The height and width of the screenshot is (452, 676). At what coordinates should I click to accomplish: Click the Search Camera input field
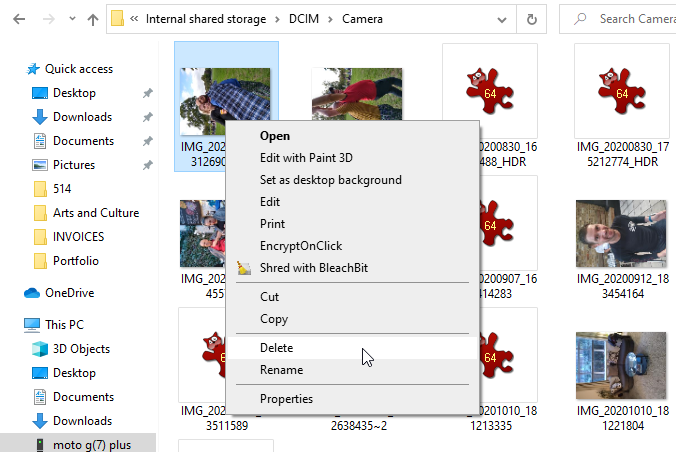pyautogui.click(x=630, y=19)
